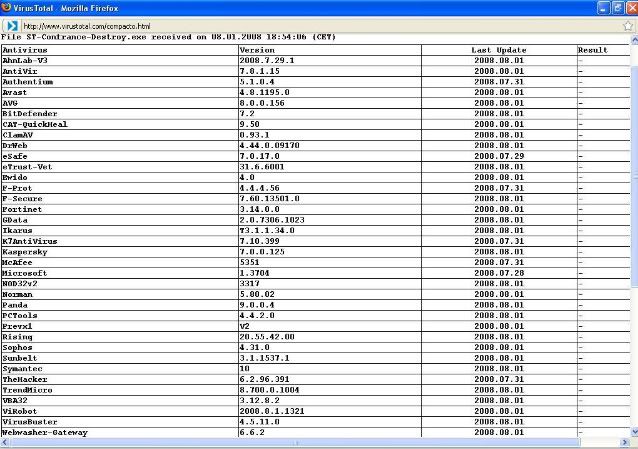Minimize the Firefox window
638x449 pixels.
coord(603,8)
